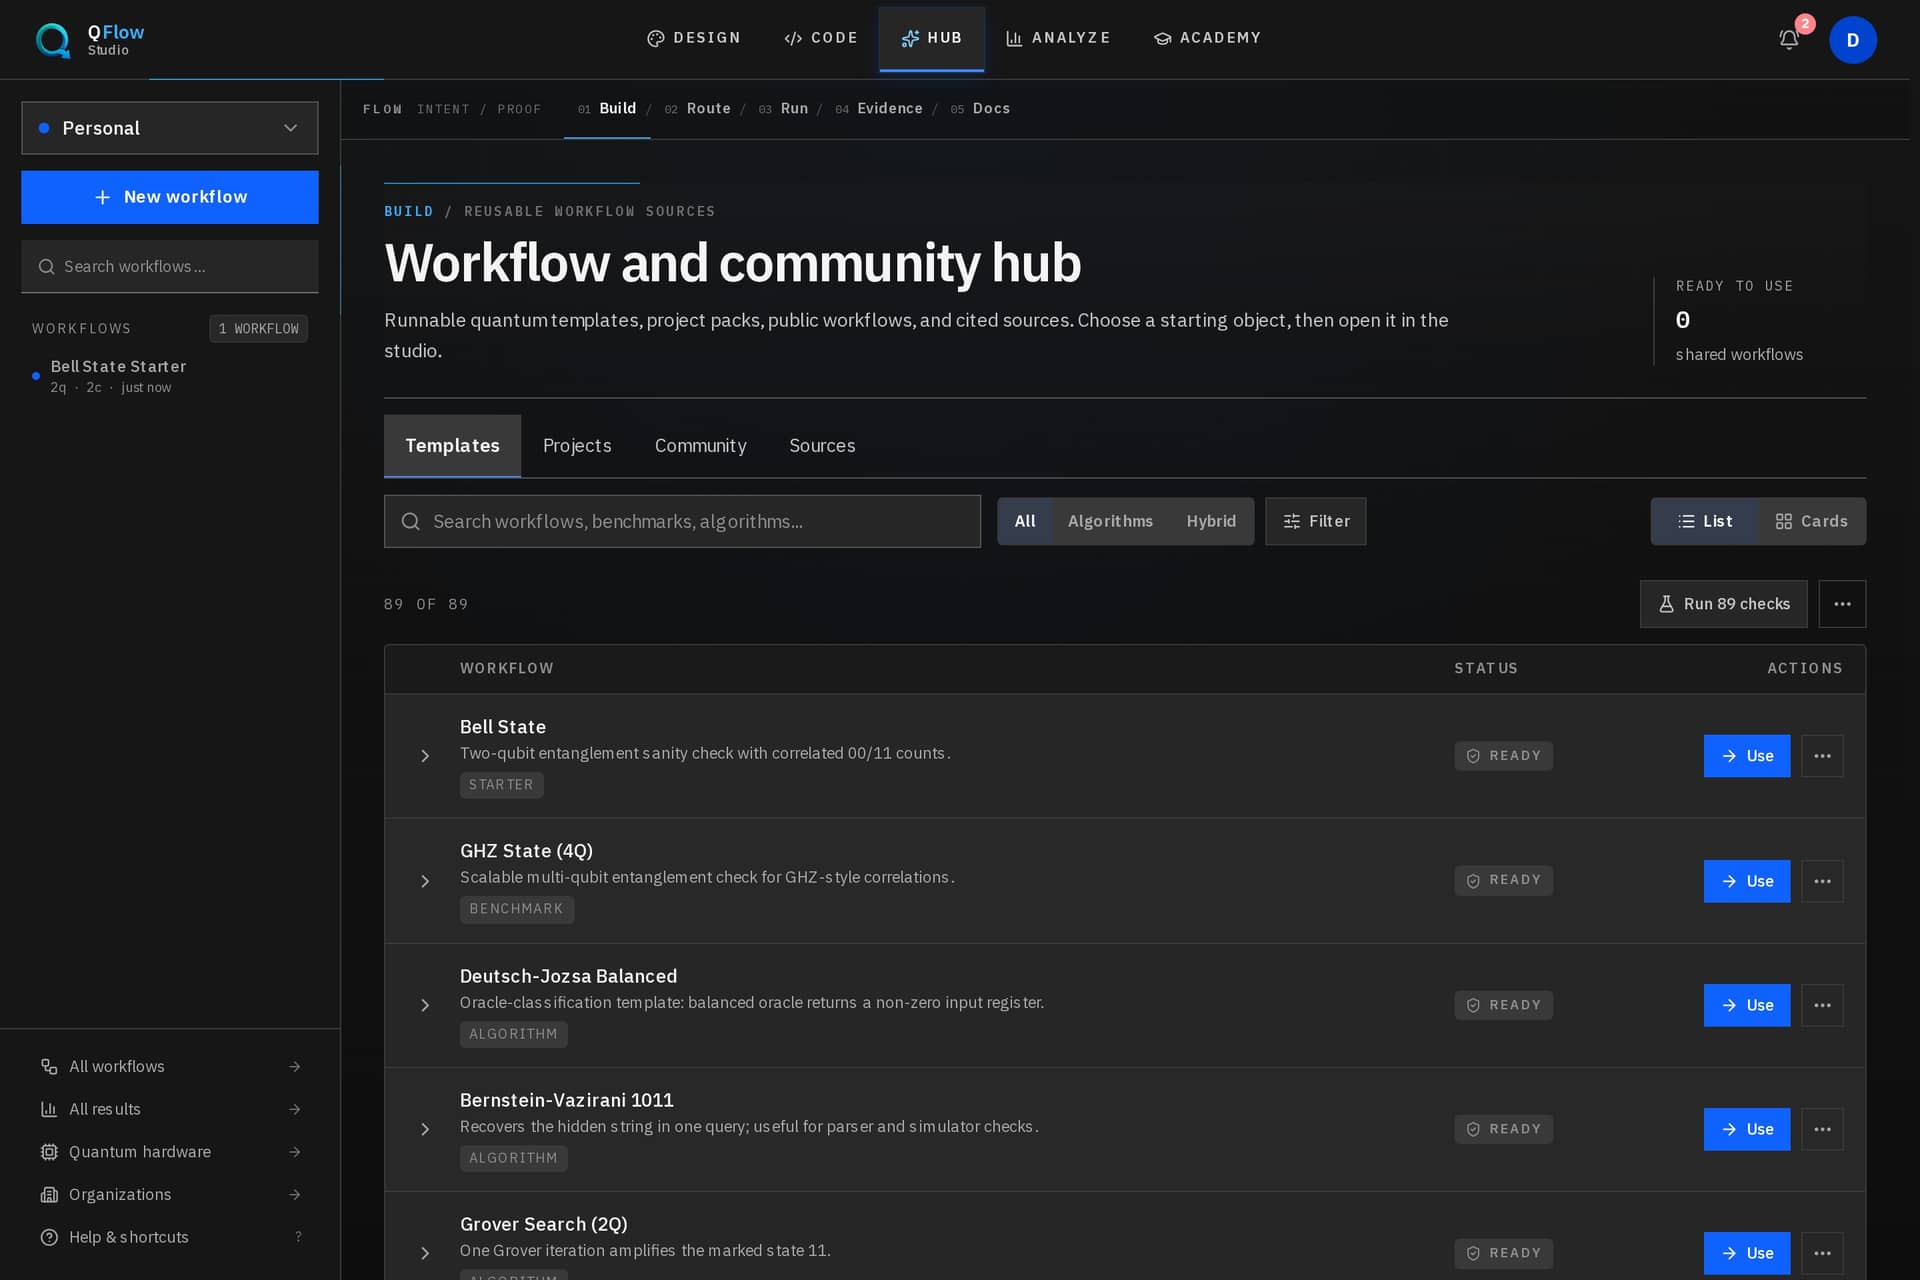The width and height of the screenshot is (1920, 1280).
Task: Select the 04 Evidence step
Action: click(879, 109)
